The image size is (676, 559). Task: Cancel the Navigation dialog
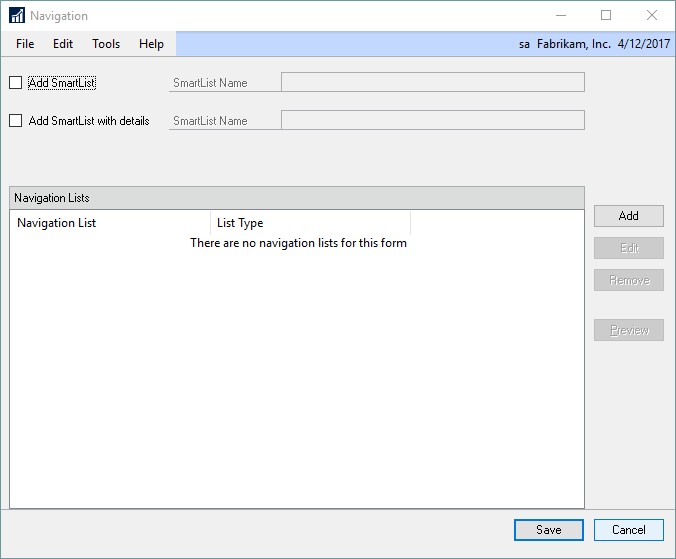point(629,530)
